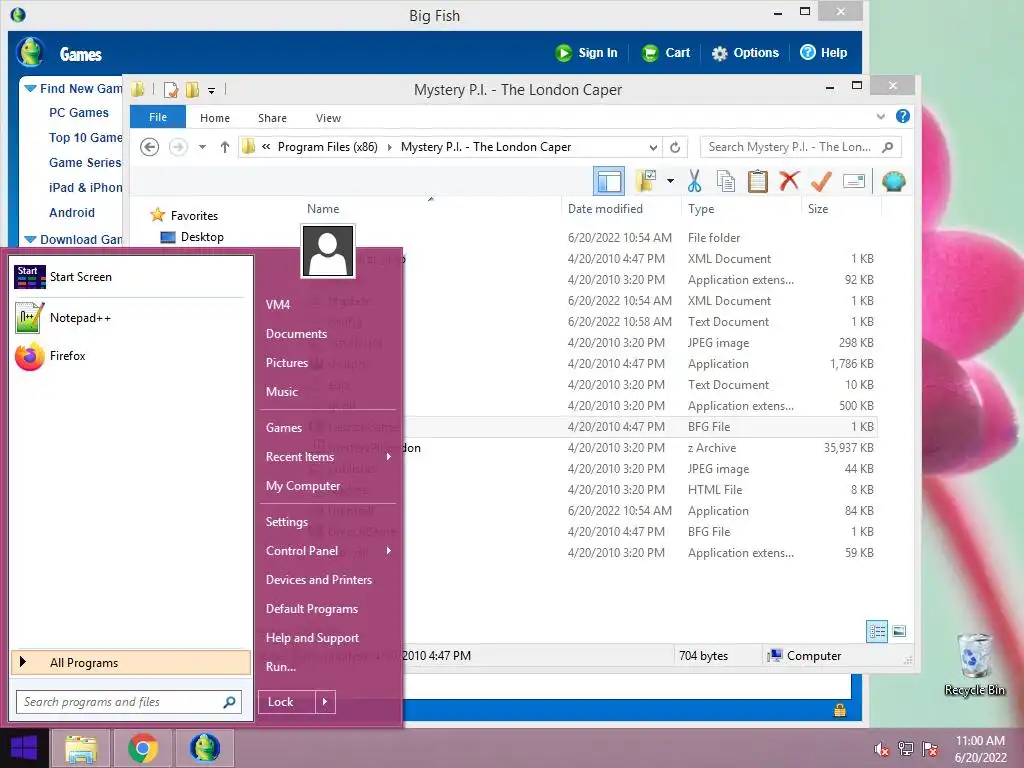Switch to Details view using bottom-right icon
This screenshot has width=1024, height=768.
pos(876,631)
